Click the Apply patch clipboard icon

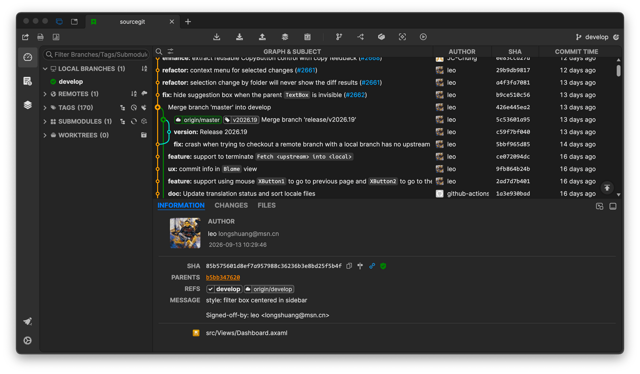(x=307, y=37)
